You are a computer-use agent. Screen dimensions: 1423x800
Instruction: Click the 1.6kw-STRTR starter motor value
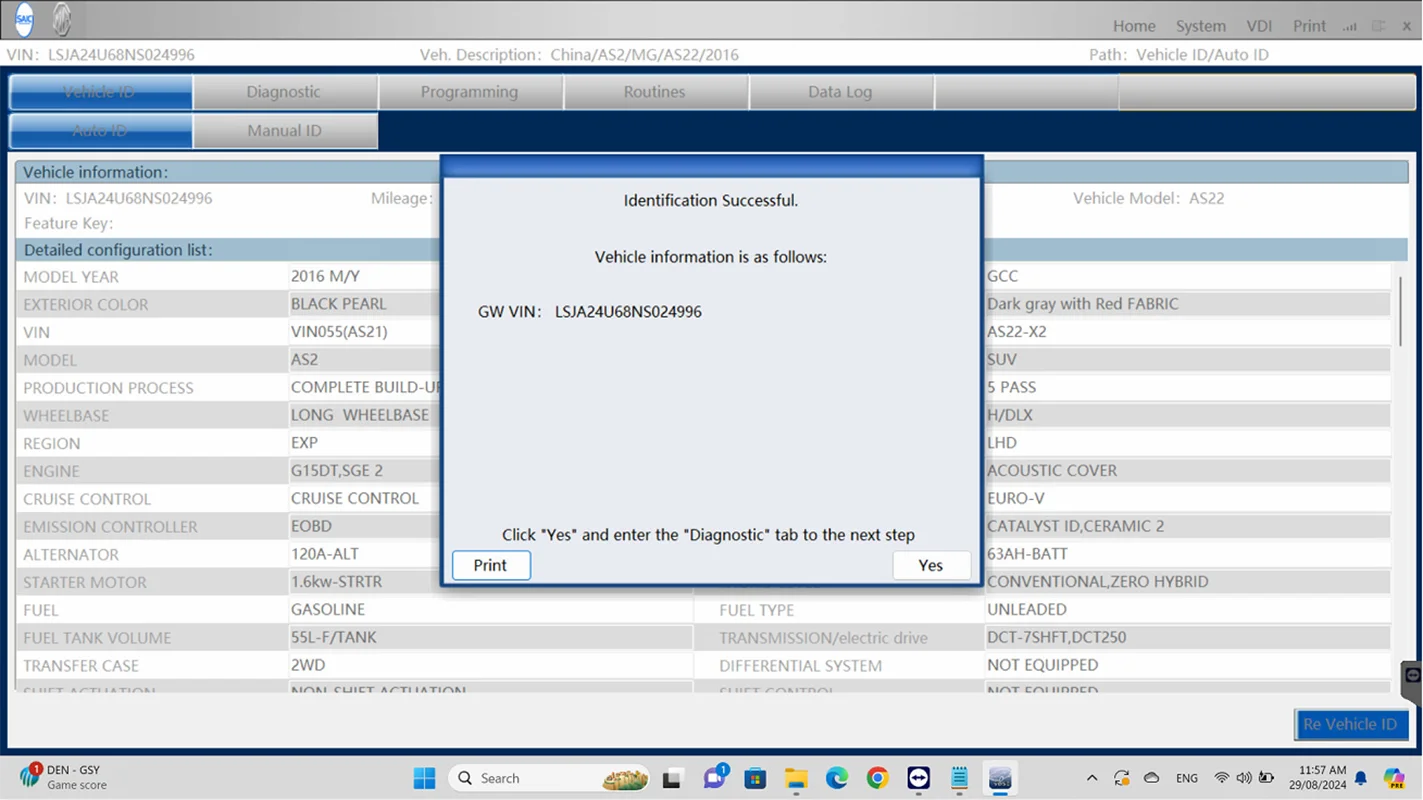[336, 582]
